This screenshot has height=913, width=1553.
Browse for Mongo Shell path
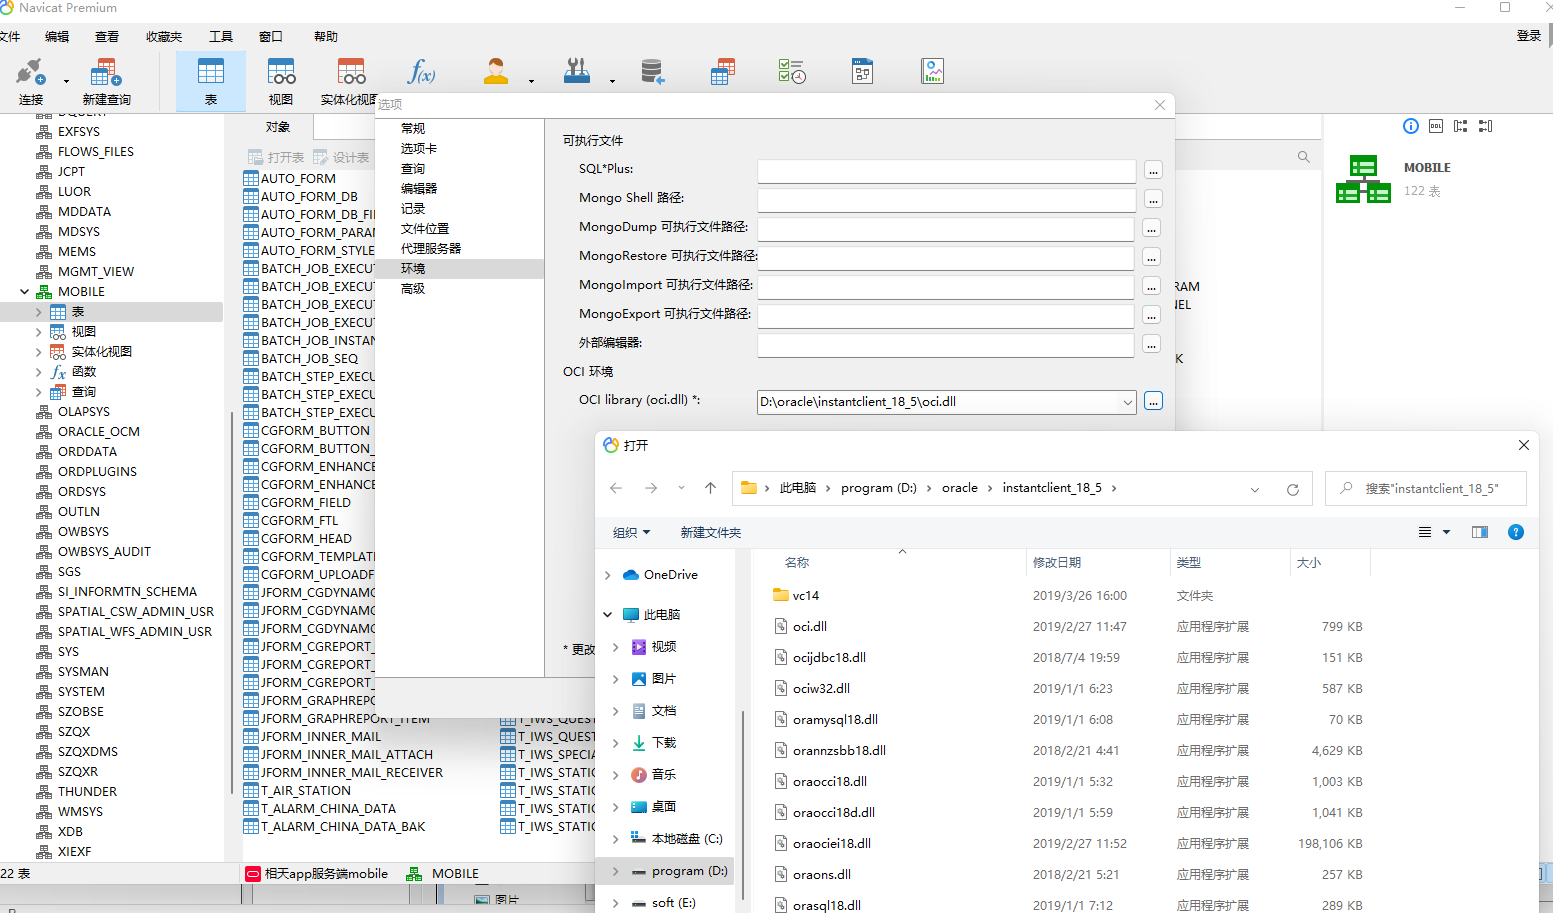click(x=1153, y=199)
